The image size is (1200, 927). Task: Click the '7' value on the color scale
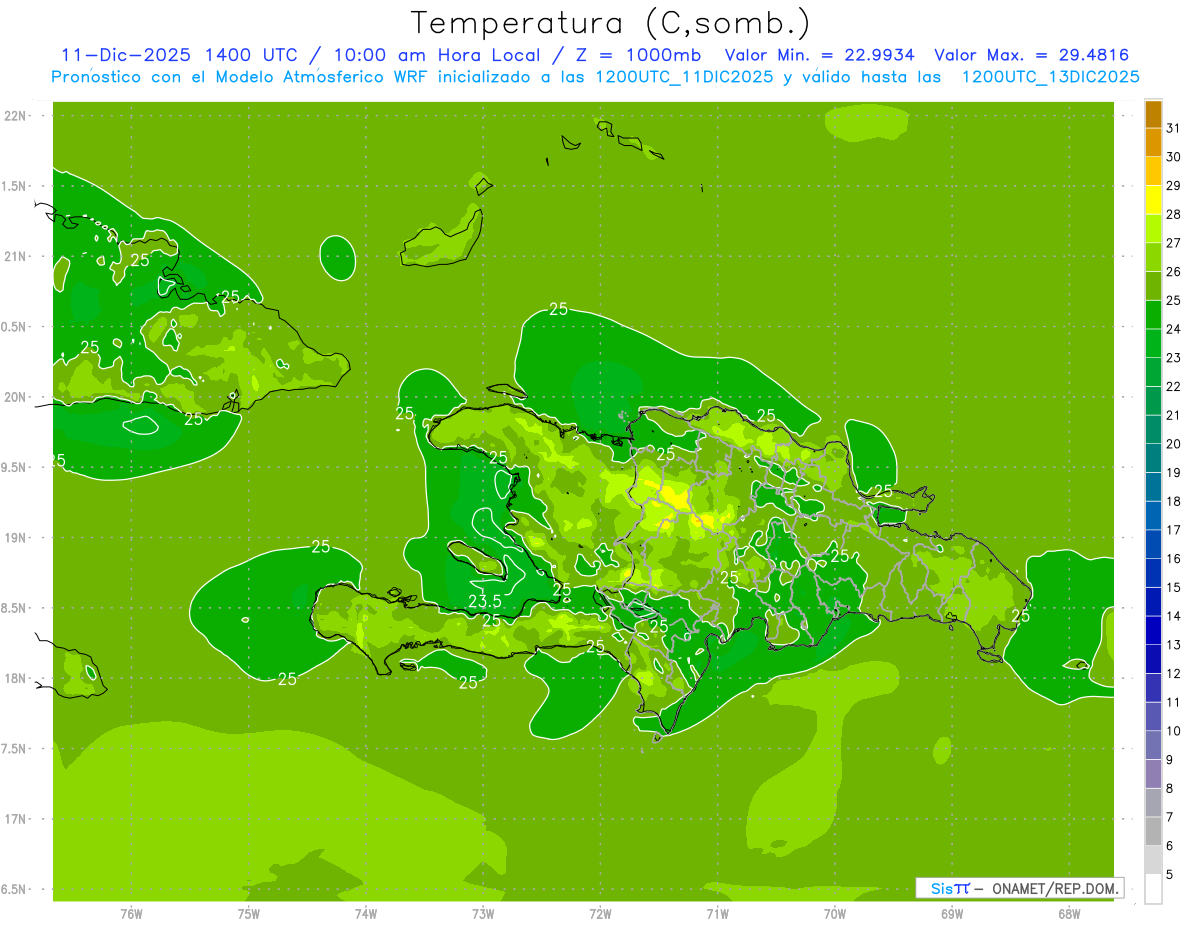click(1170, 817)
